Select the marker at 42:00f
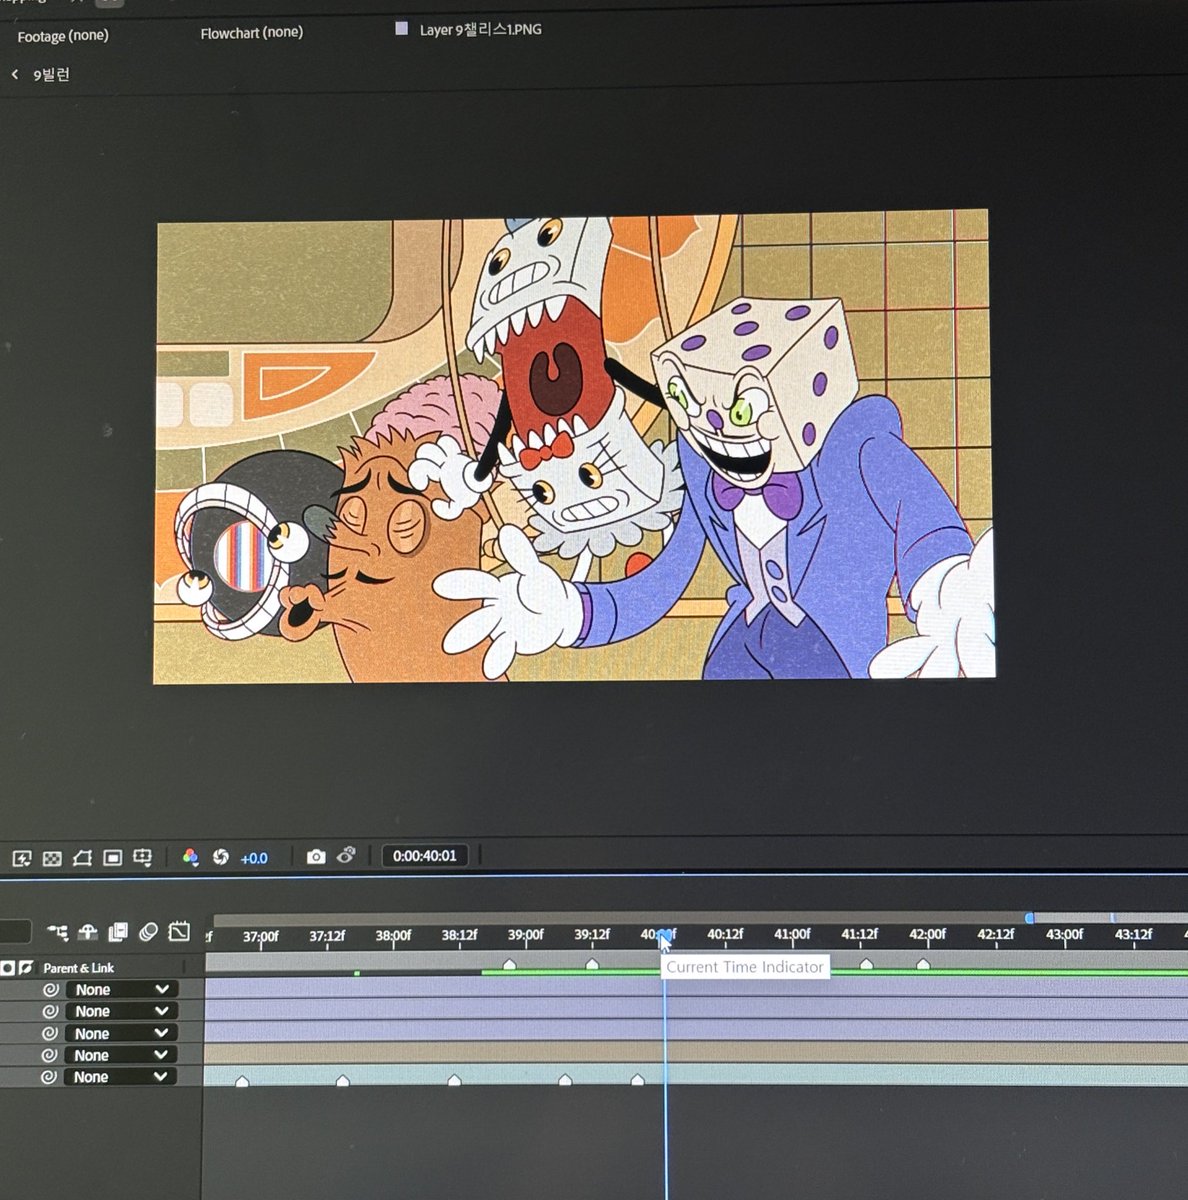The width and height of the screenshot is (1188, 1200). coord(923,964)
